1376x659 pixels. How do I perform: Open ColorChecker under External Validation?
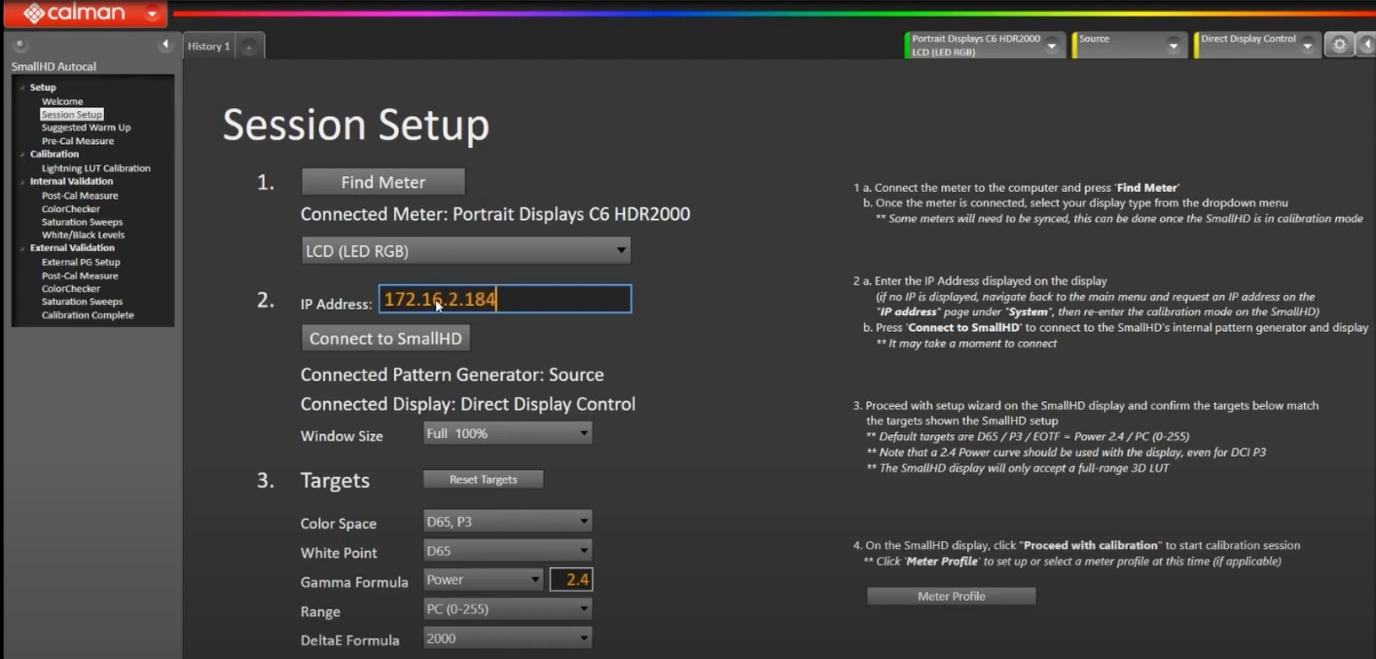71,288
